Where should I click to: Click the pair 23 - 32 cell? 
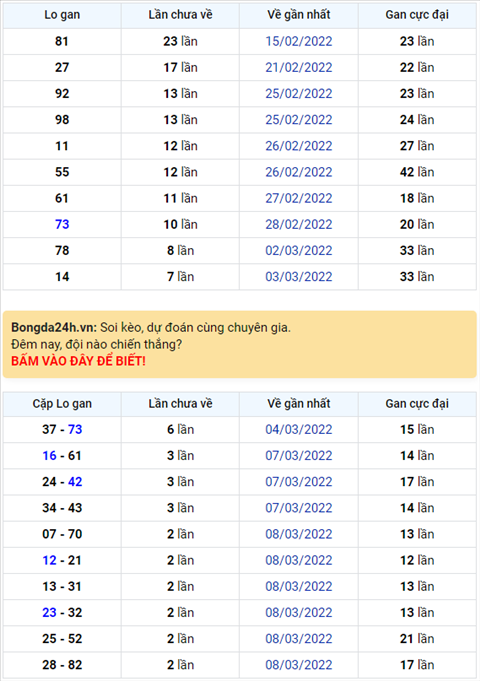pos(62,612)
